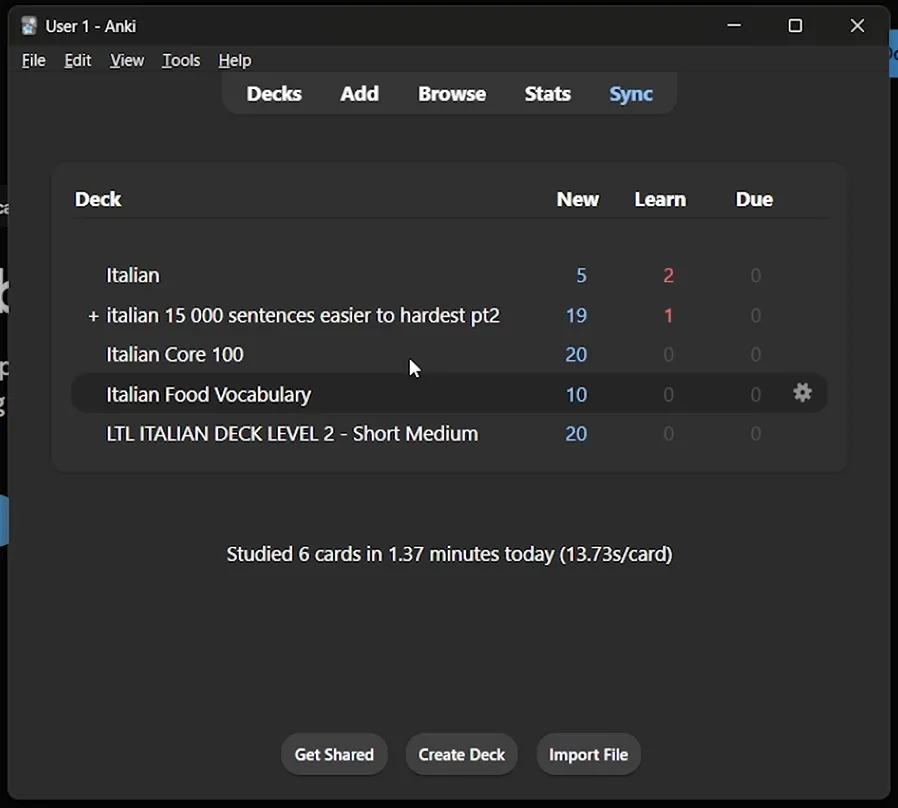
Task: Open the Tools menu
Action: tap(180, 60)
